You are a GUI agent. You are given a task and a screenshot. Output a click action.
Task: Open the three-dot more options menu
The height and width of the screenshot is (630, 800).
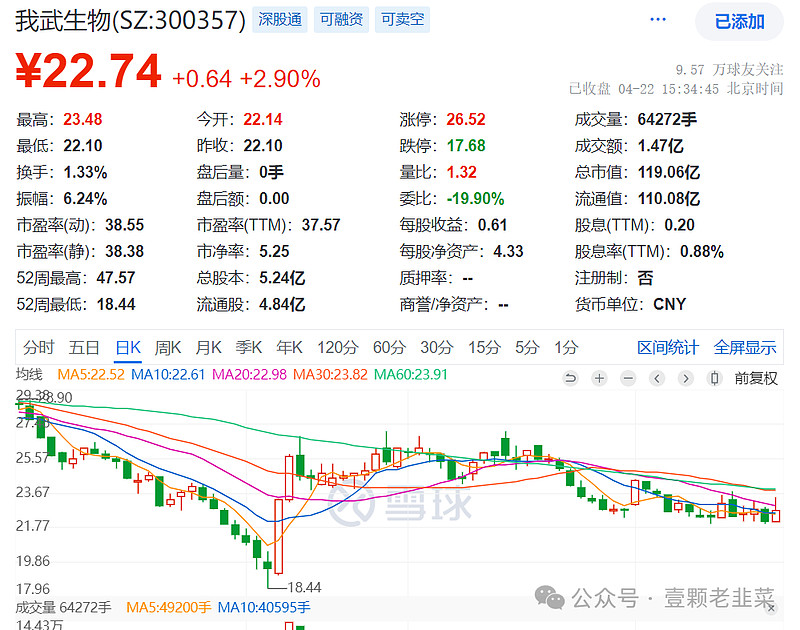(657, 20)
